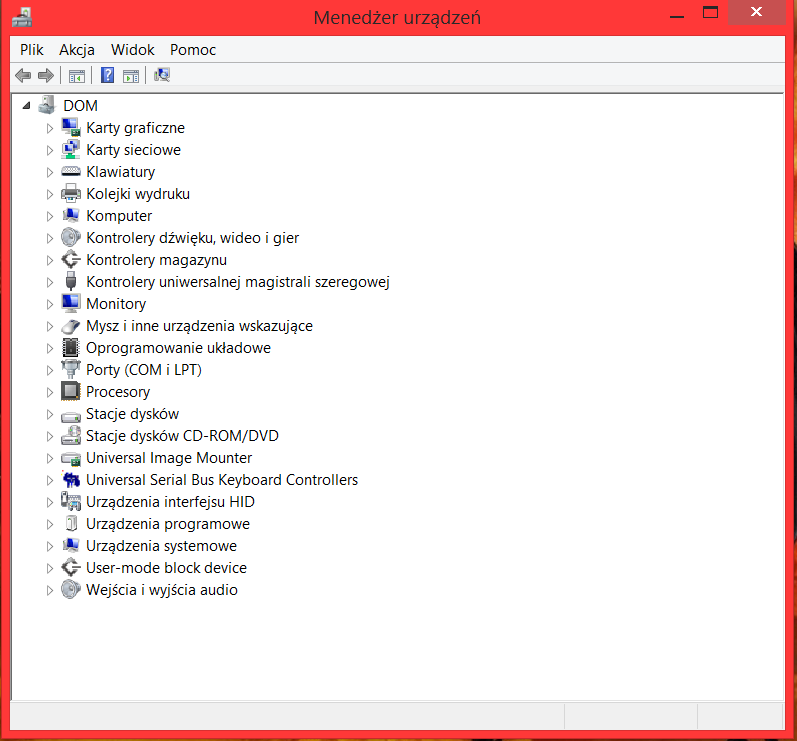Screen dimensions: 797x741
Task: Click the Oprogramowanie układowe chip icon
Action: 71,348
